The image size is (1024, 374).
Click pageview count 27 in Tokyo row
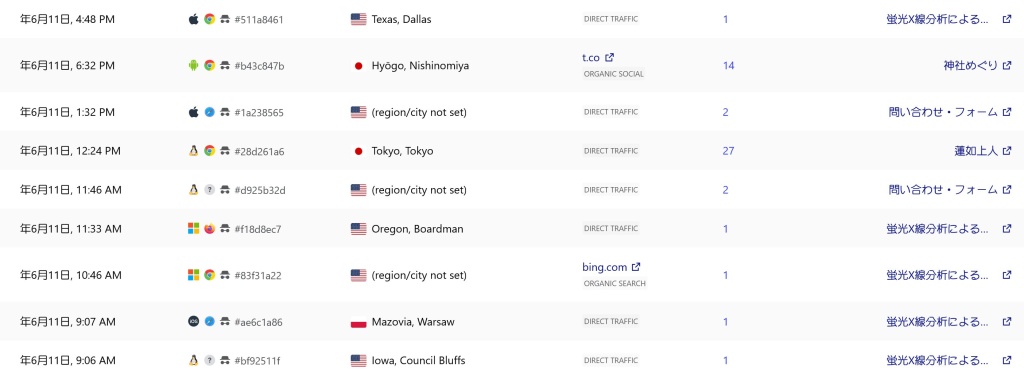click(x=728, y=151)
